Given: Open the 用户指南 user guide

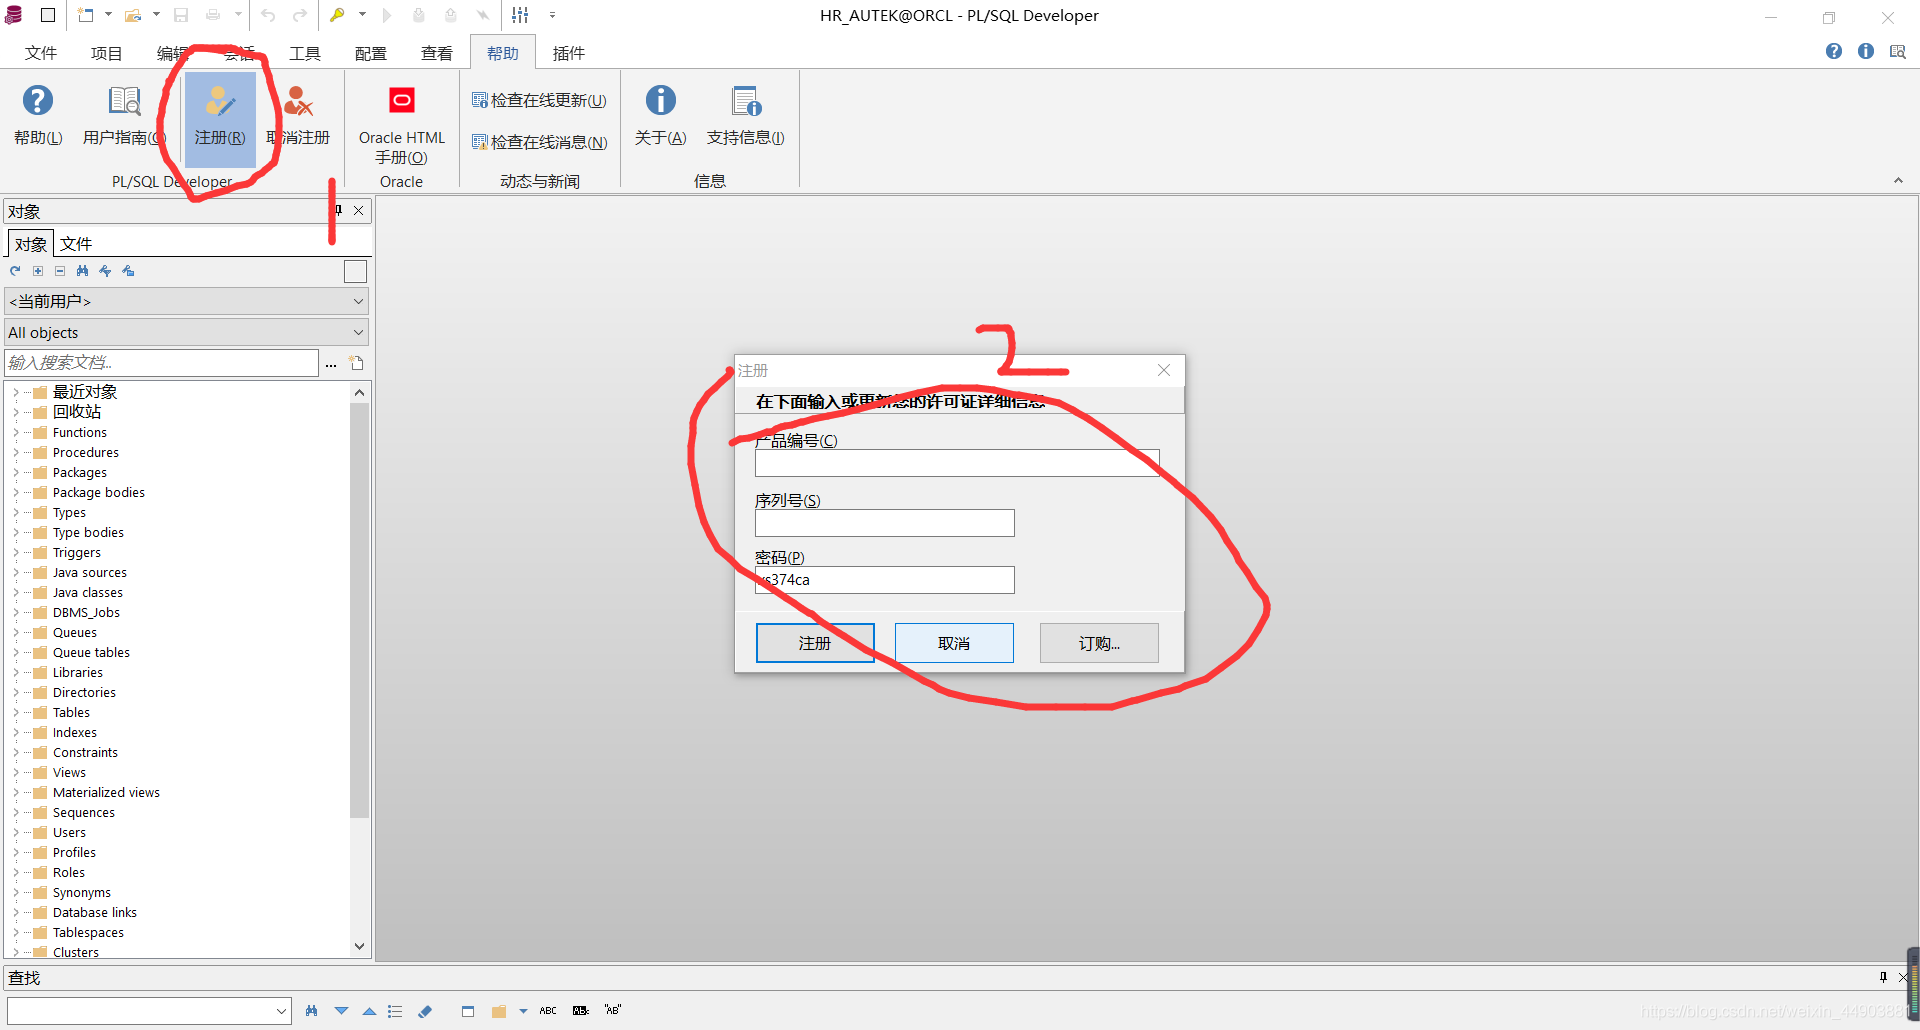Looking at the screenshot, I should coord(124,115).
